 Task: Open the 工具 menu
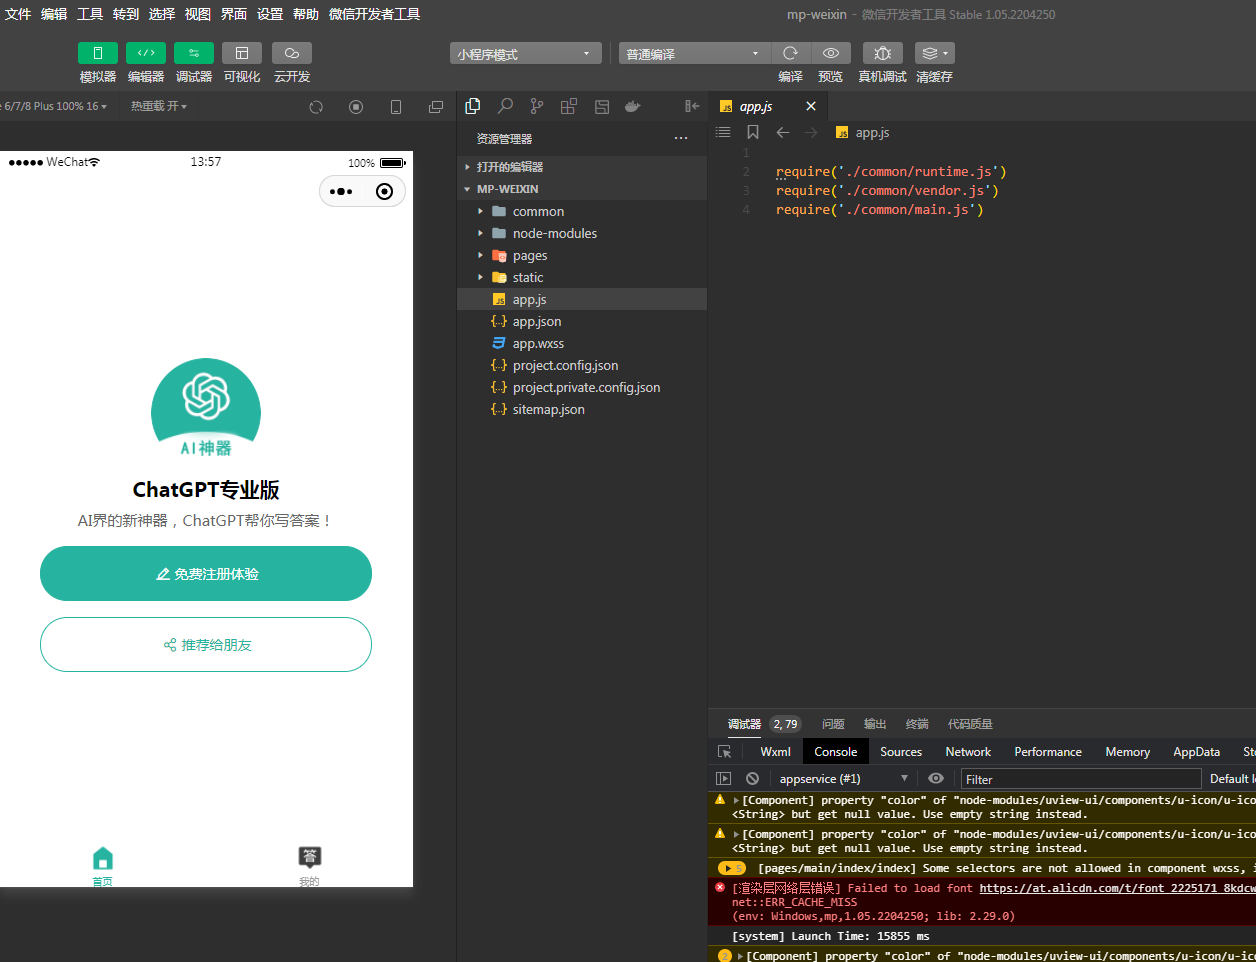(x=90, y=14)
